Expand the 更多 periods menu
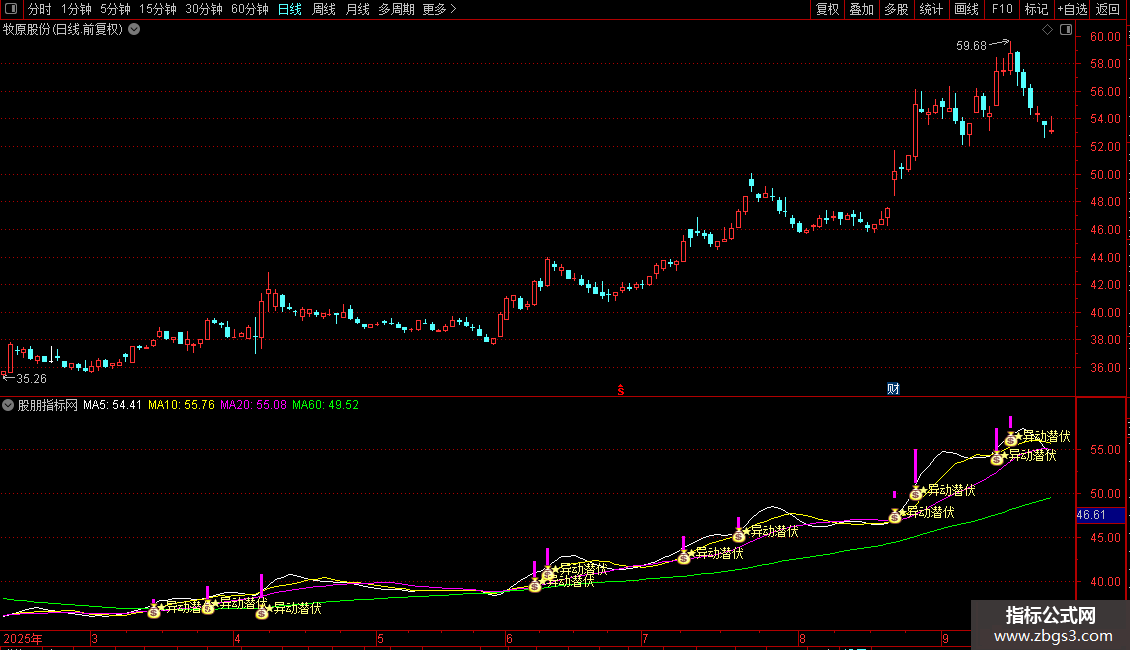Screen dimensions: 1130x650 click(439, 9)
